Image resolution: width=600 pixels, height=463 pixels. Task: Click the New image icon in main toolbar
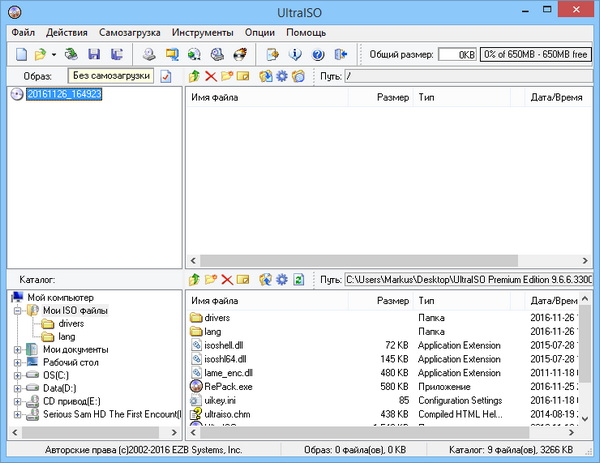18,53
